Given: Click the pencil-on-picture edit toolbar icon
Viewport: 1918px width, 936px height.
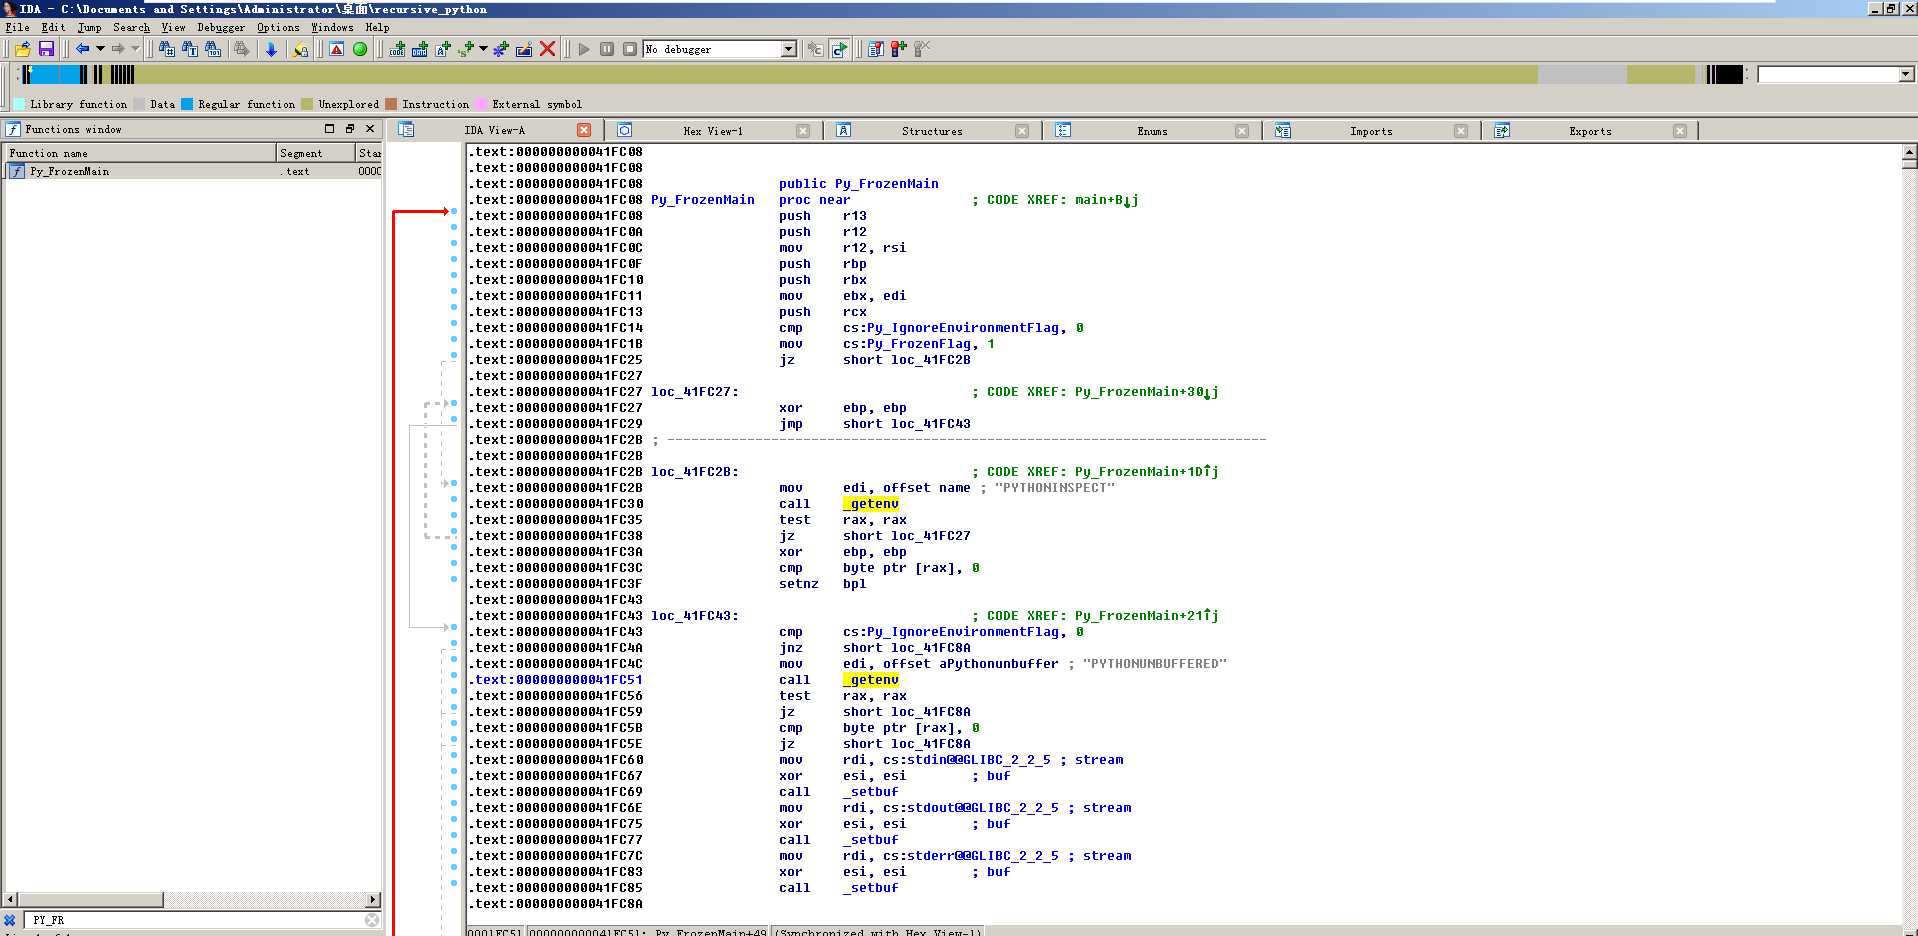Looking at the screenshot, I should pyautogui.click(x=524, y=49).
